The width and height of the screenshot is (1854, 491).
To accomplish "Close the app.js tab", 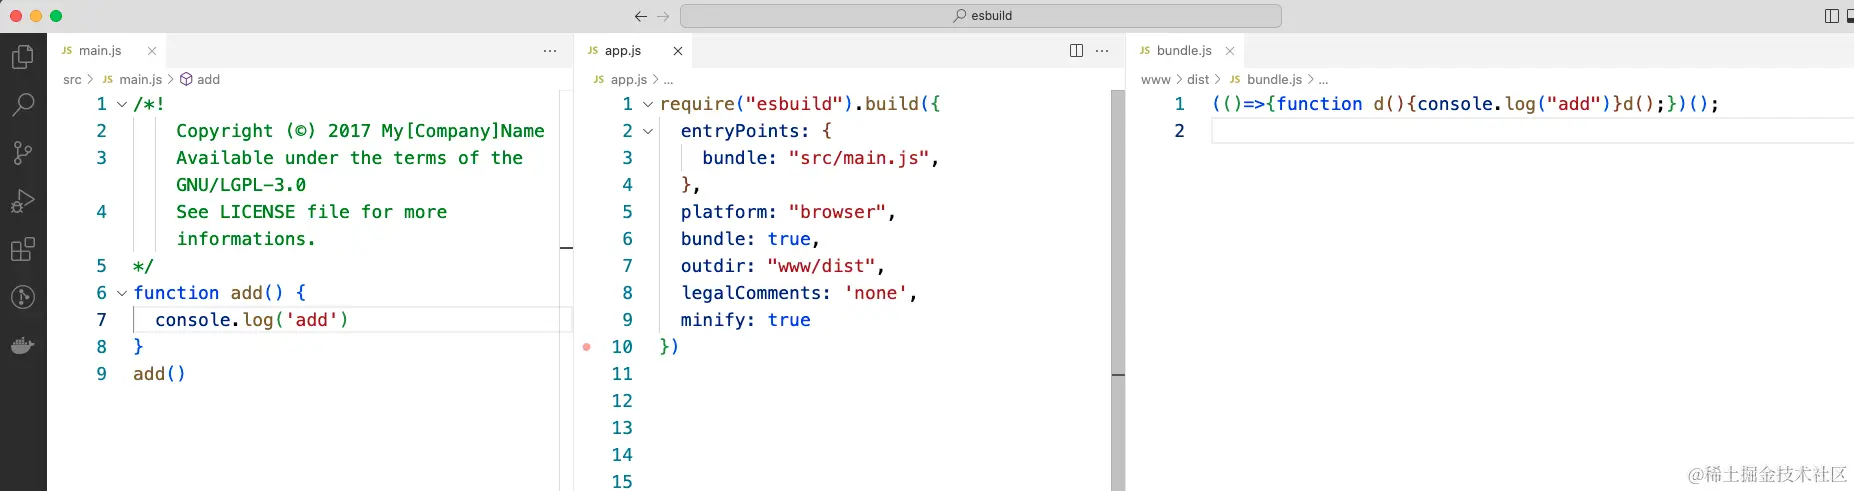I will [x=678, y=51].
